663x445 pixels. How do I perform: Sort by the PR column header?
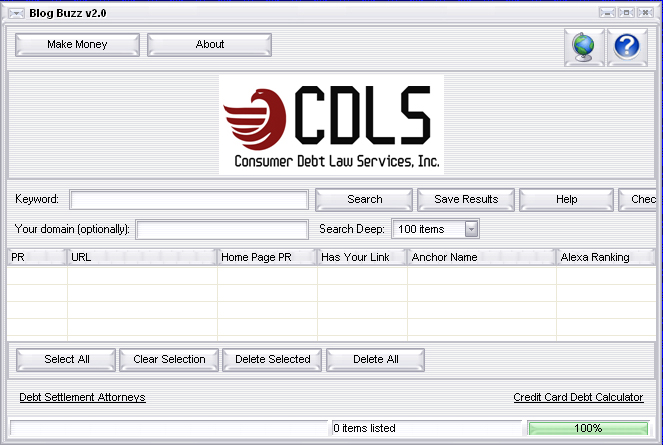37,257
